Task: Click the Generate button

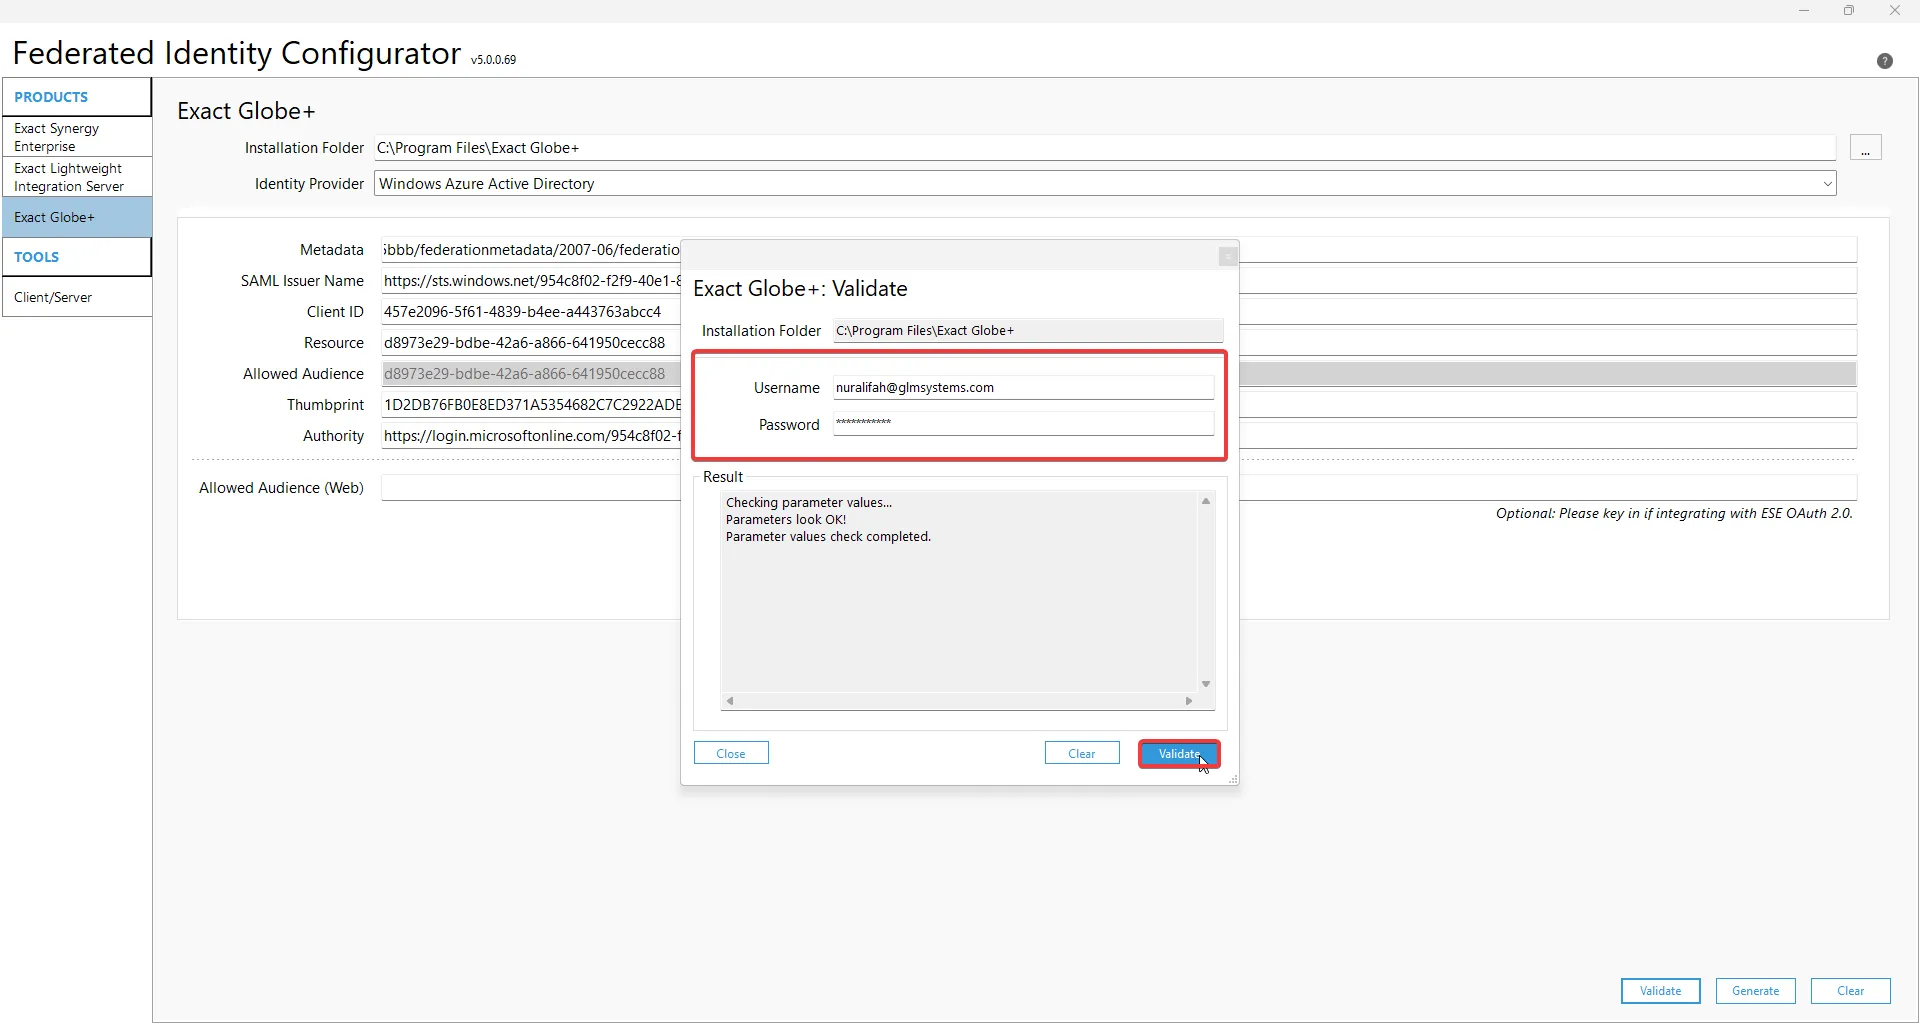Action: [x=1755, y=991]
